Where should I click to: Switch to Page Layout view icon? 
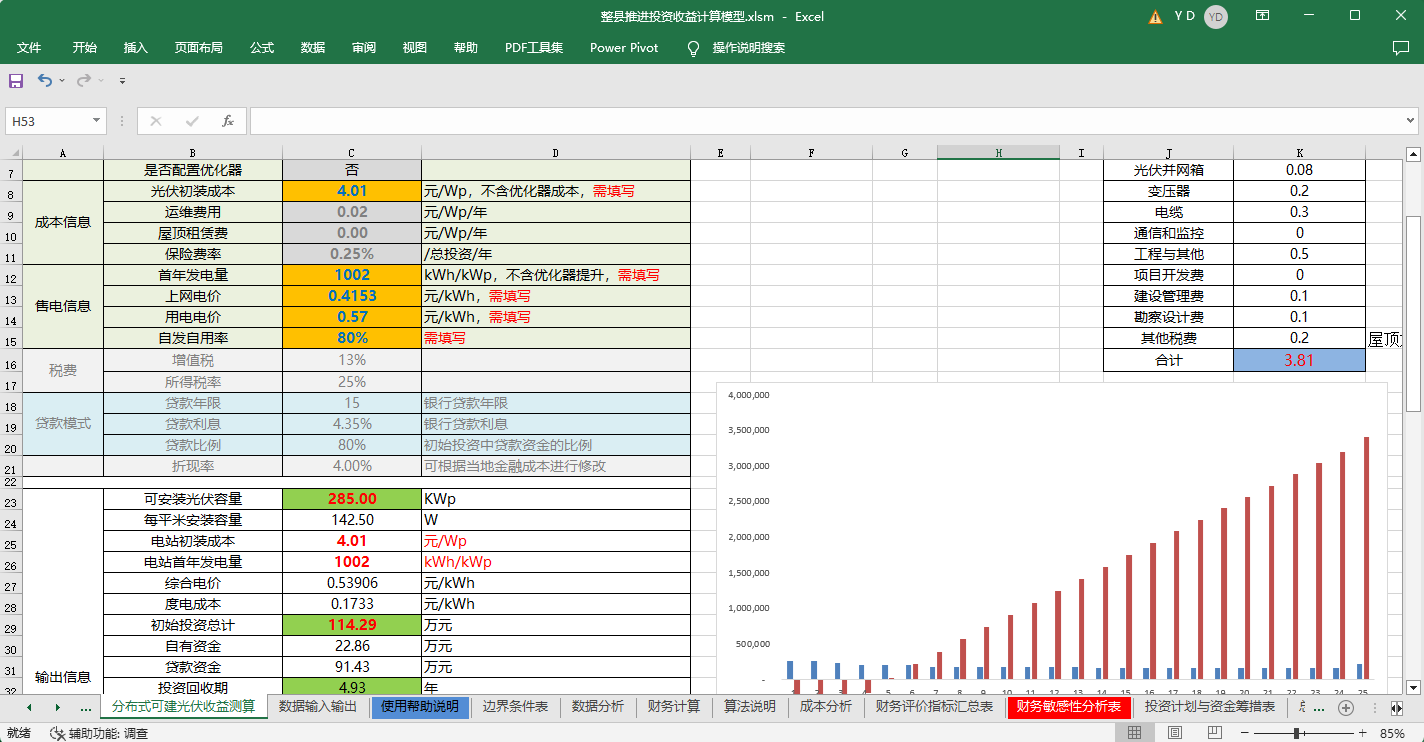pyautogui.click(x=1176, y=733)
